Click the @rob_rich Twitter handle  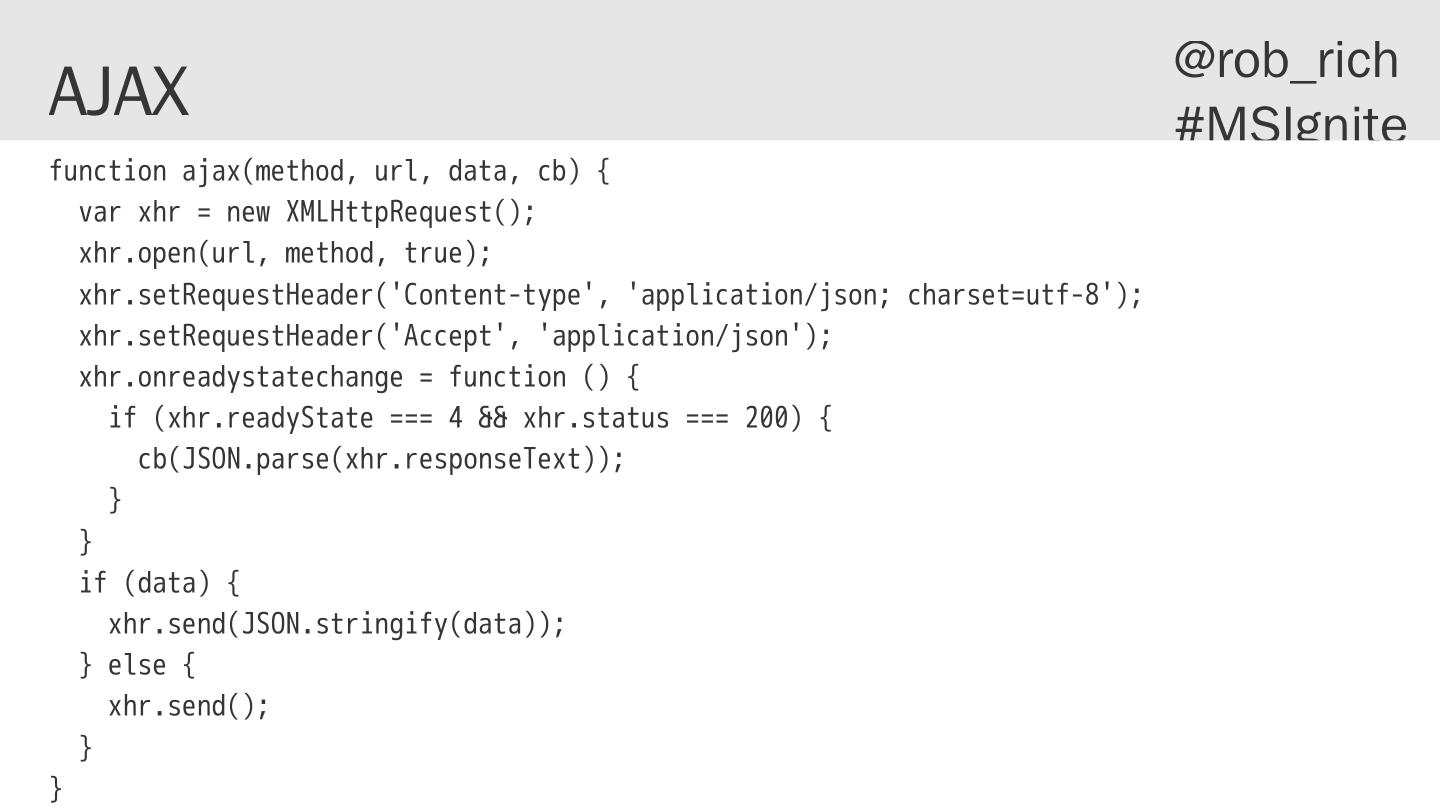click(1286, 60)
